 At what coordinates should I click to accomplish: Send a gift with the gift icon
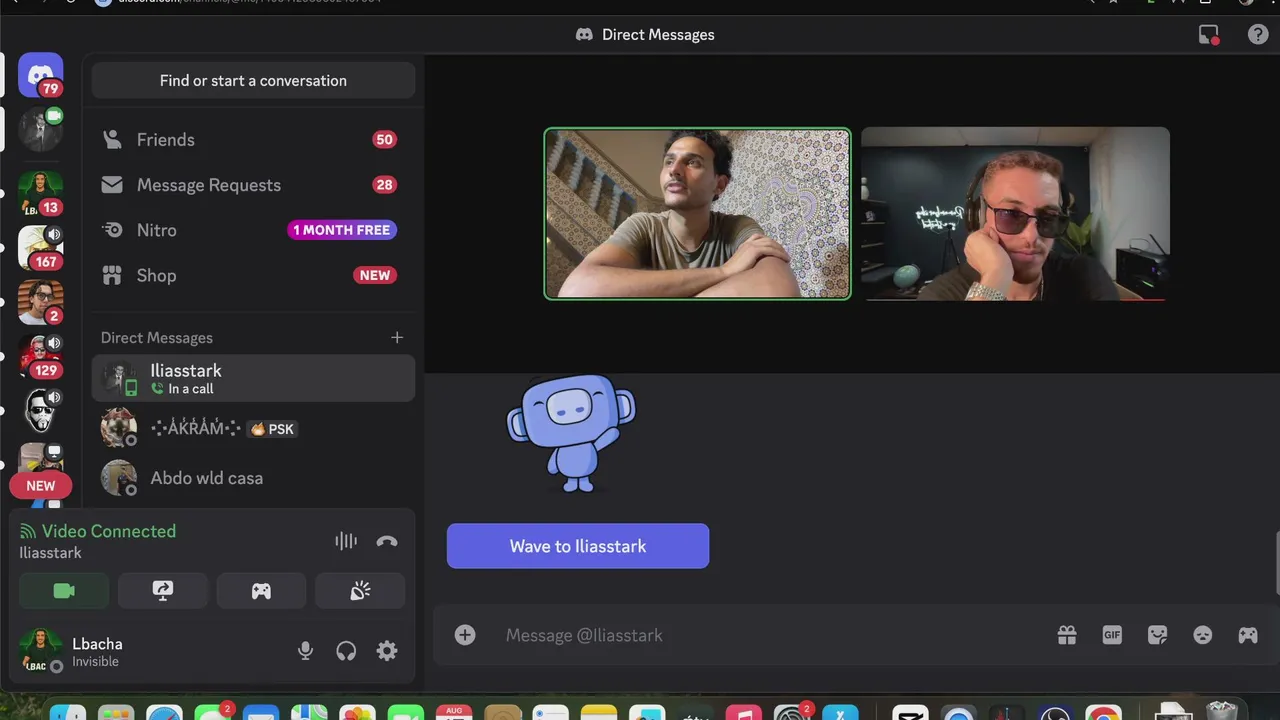tap(1067, 635)
